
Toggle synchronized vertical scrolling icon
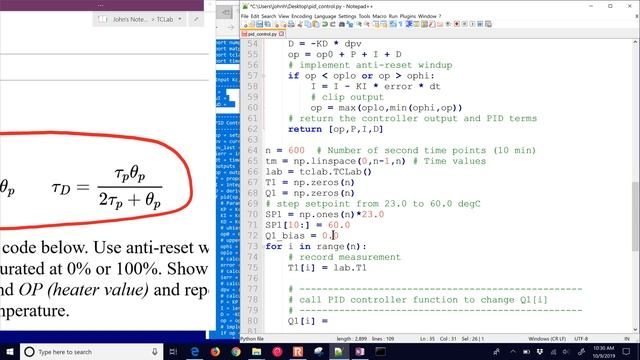pyautogui.click(x=376, y=24)
